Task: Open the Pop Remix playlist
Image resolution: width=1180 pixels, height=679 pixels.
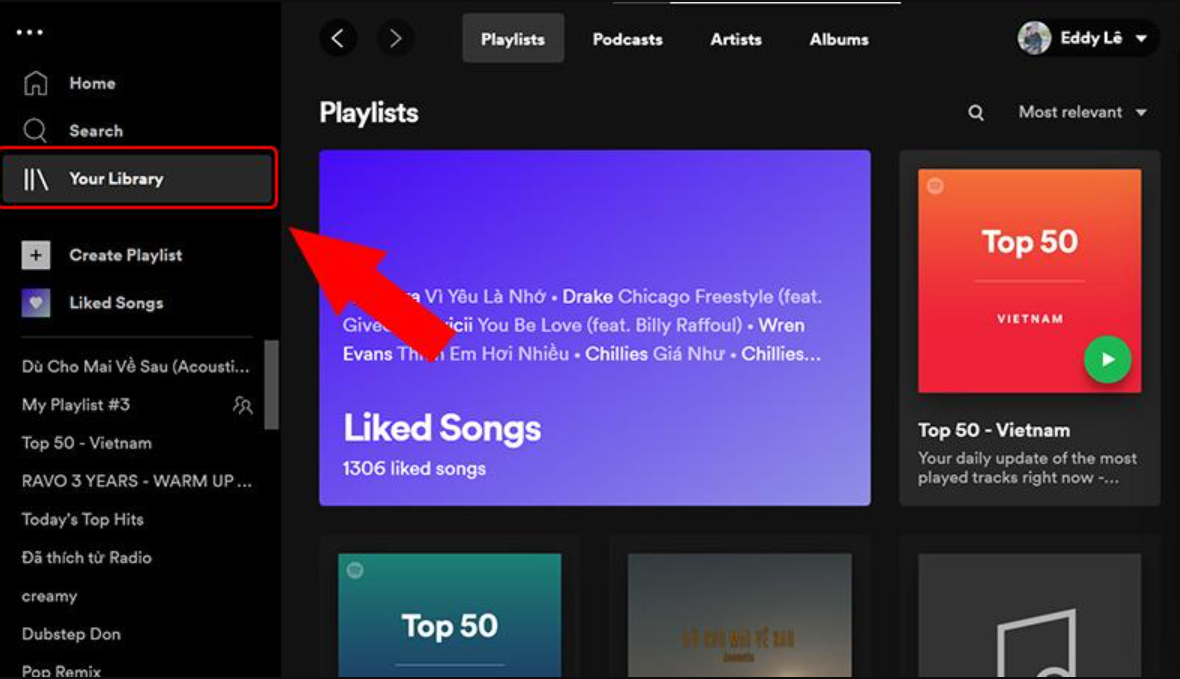Action: 61,671
